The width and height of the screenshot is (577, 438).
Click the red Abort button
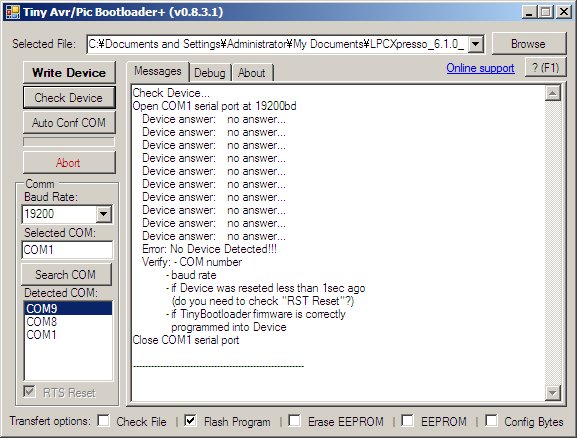coord(69,163)
